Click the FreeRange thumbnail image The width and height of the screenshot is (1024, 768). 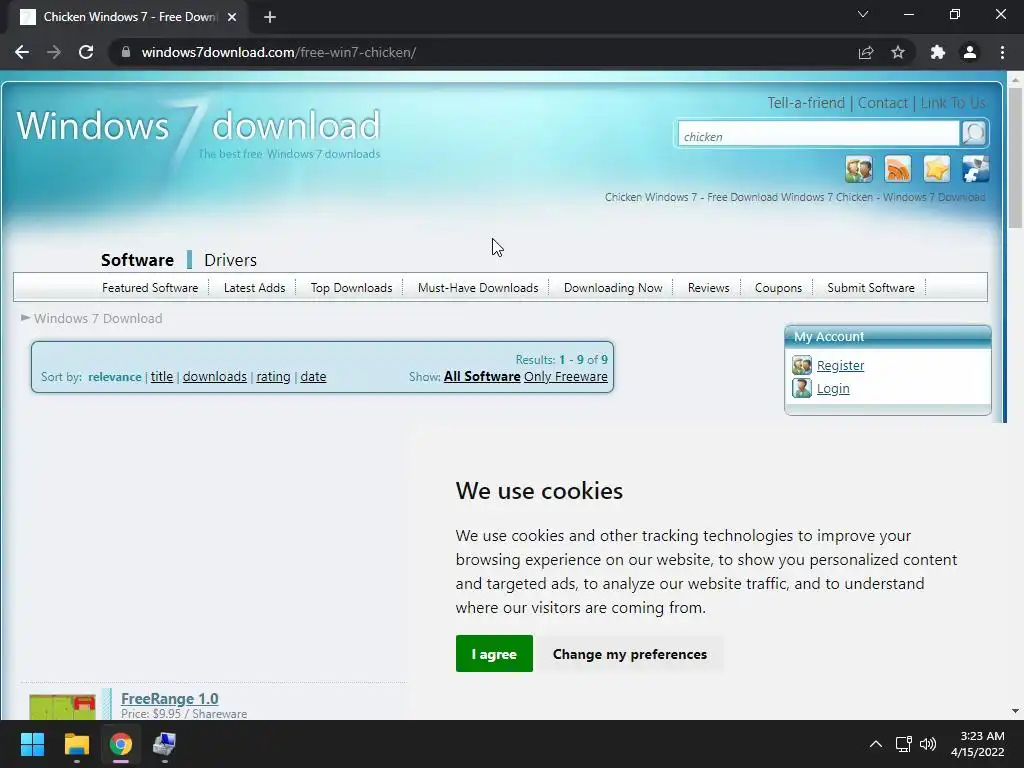coord(62,707)
